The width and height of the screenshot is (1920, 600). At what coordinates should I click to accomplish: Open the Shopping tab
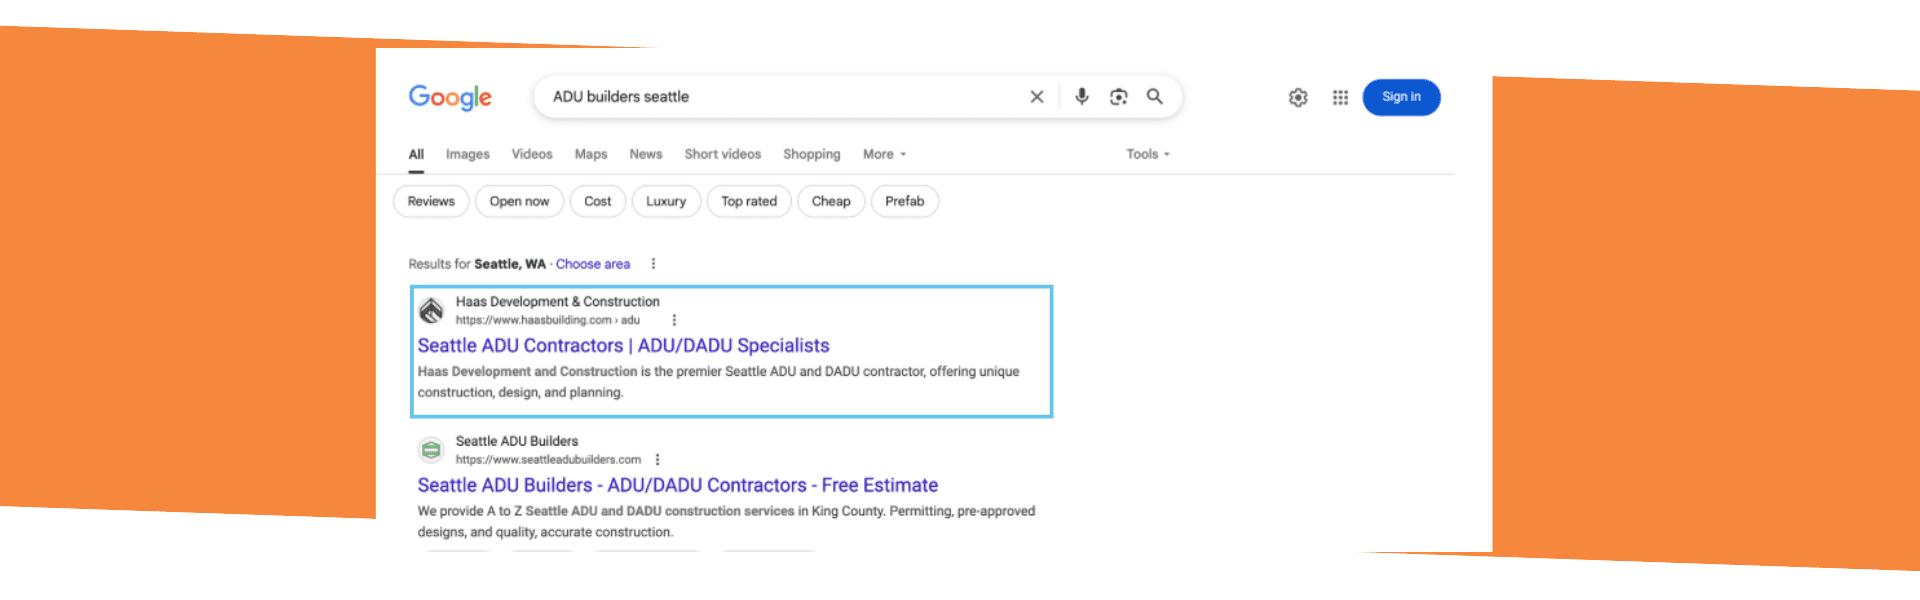pos(812,154)
